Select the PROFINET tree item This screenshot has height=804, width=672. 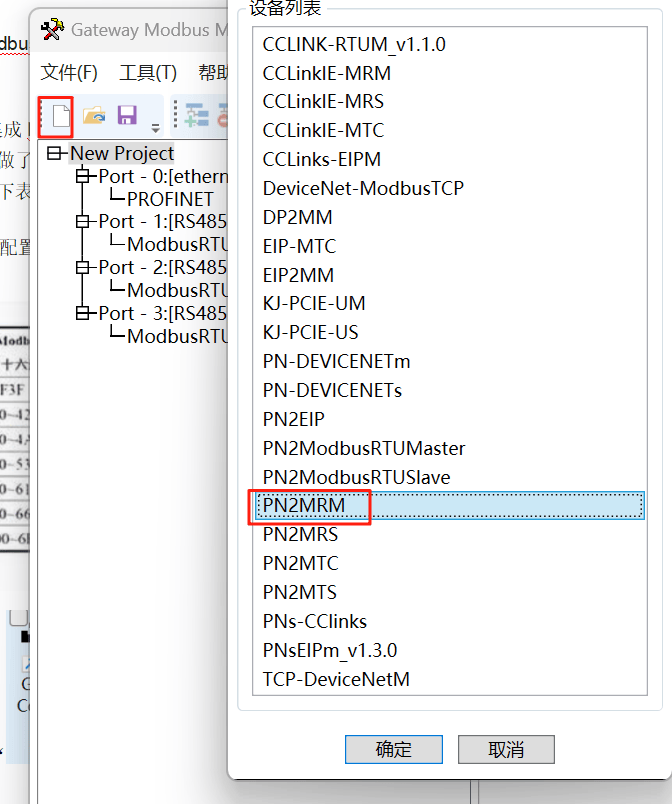click(170, 199)
